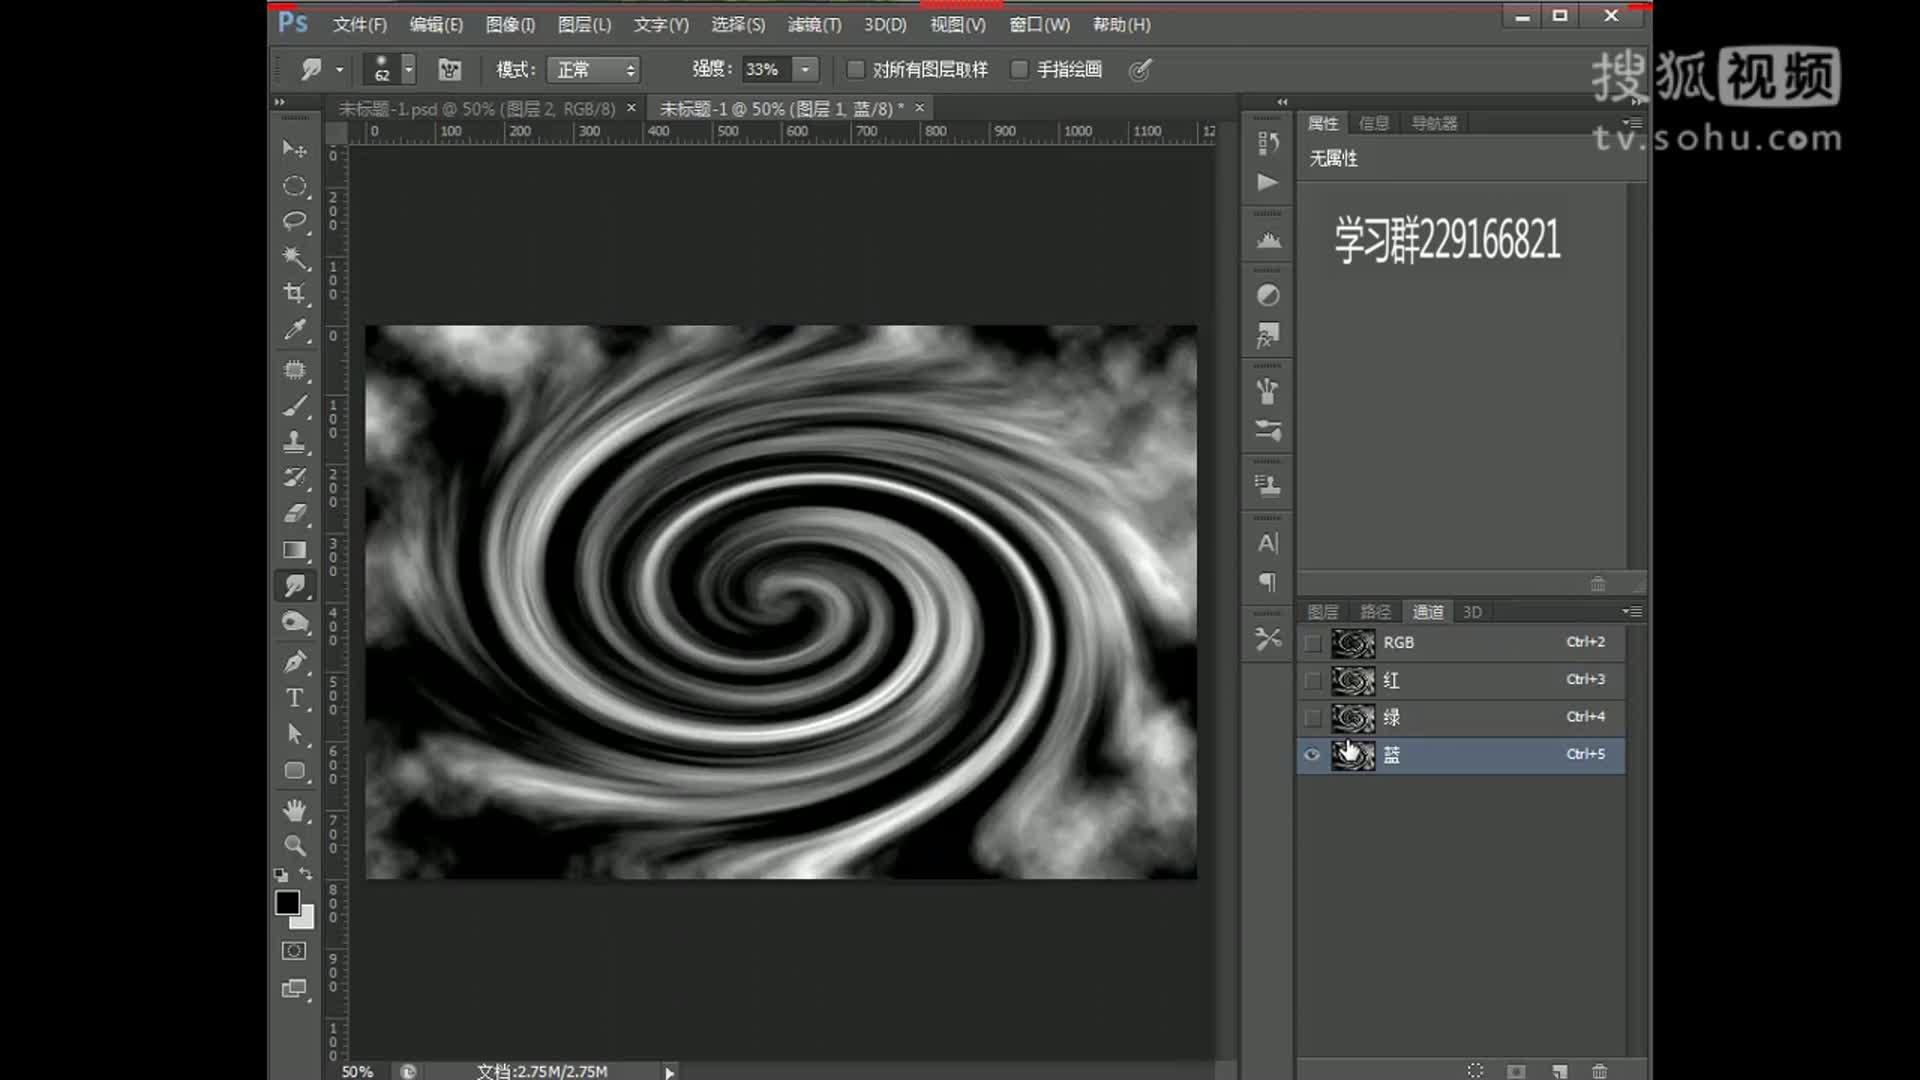This screenshot has width=1920, height=1080.
Task: Select the 红 channel
Action: pyautogui.click(x=1391, y=681)
